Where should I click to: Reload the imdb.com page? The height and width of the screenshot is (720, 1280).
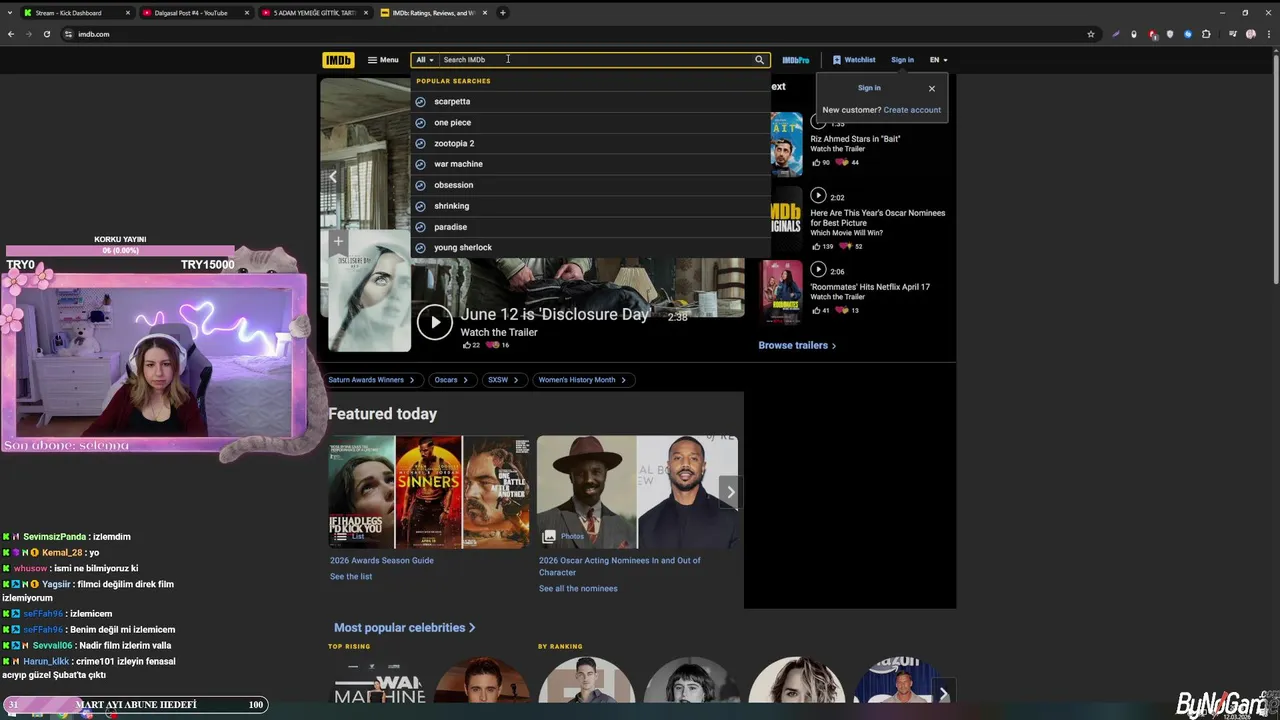click(x=46, y=34)
